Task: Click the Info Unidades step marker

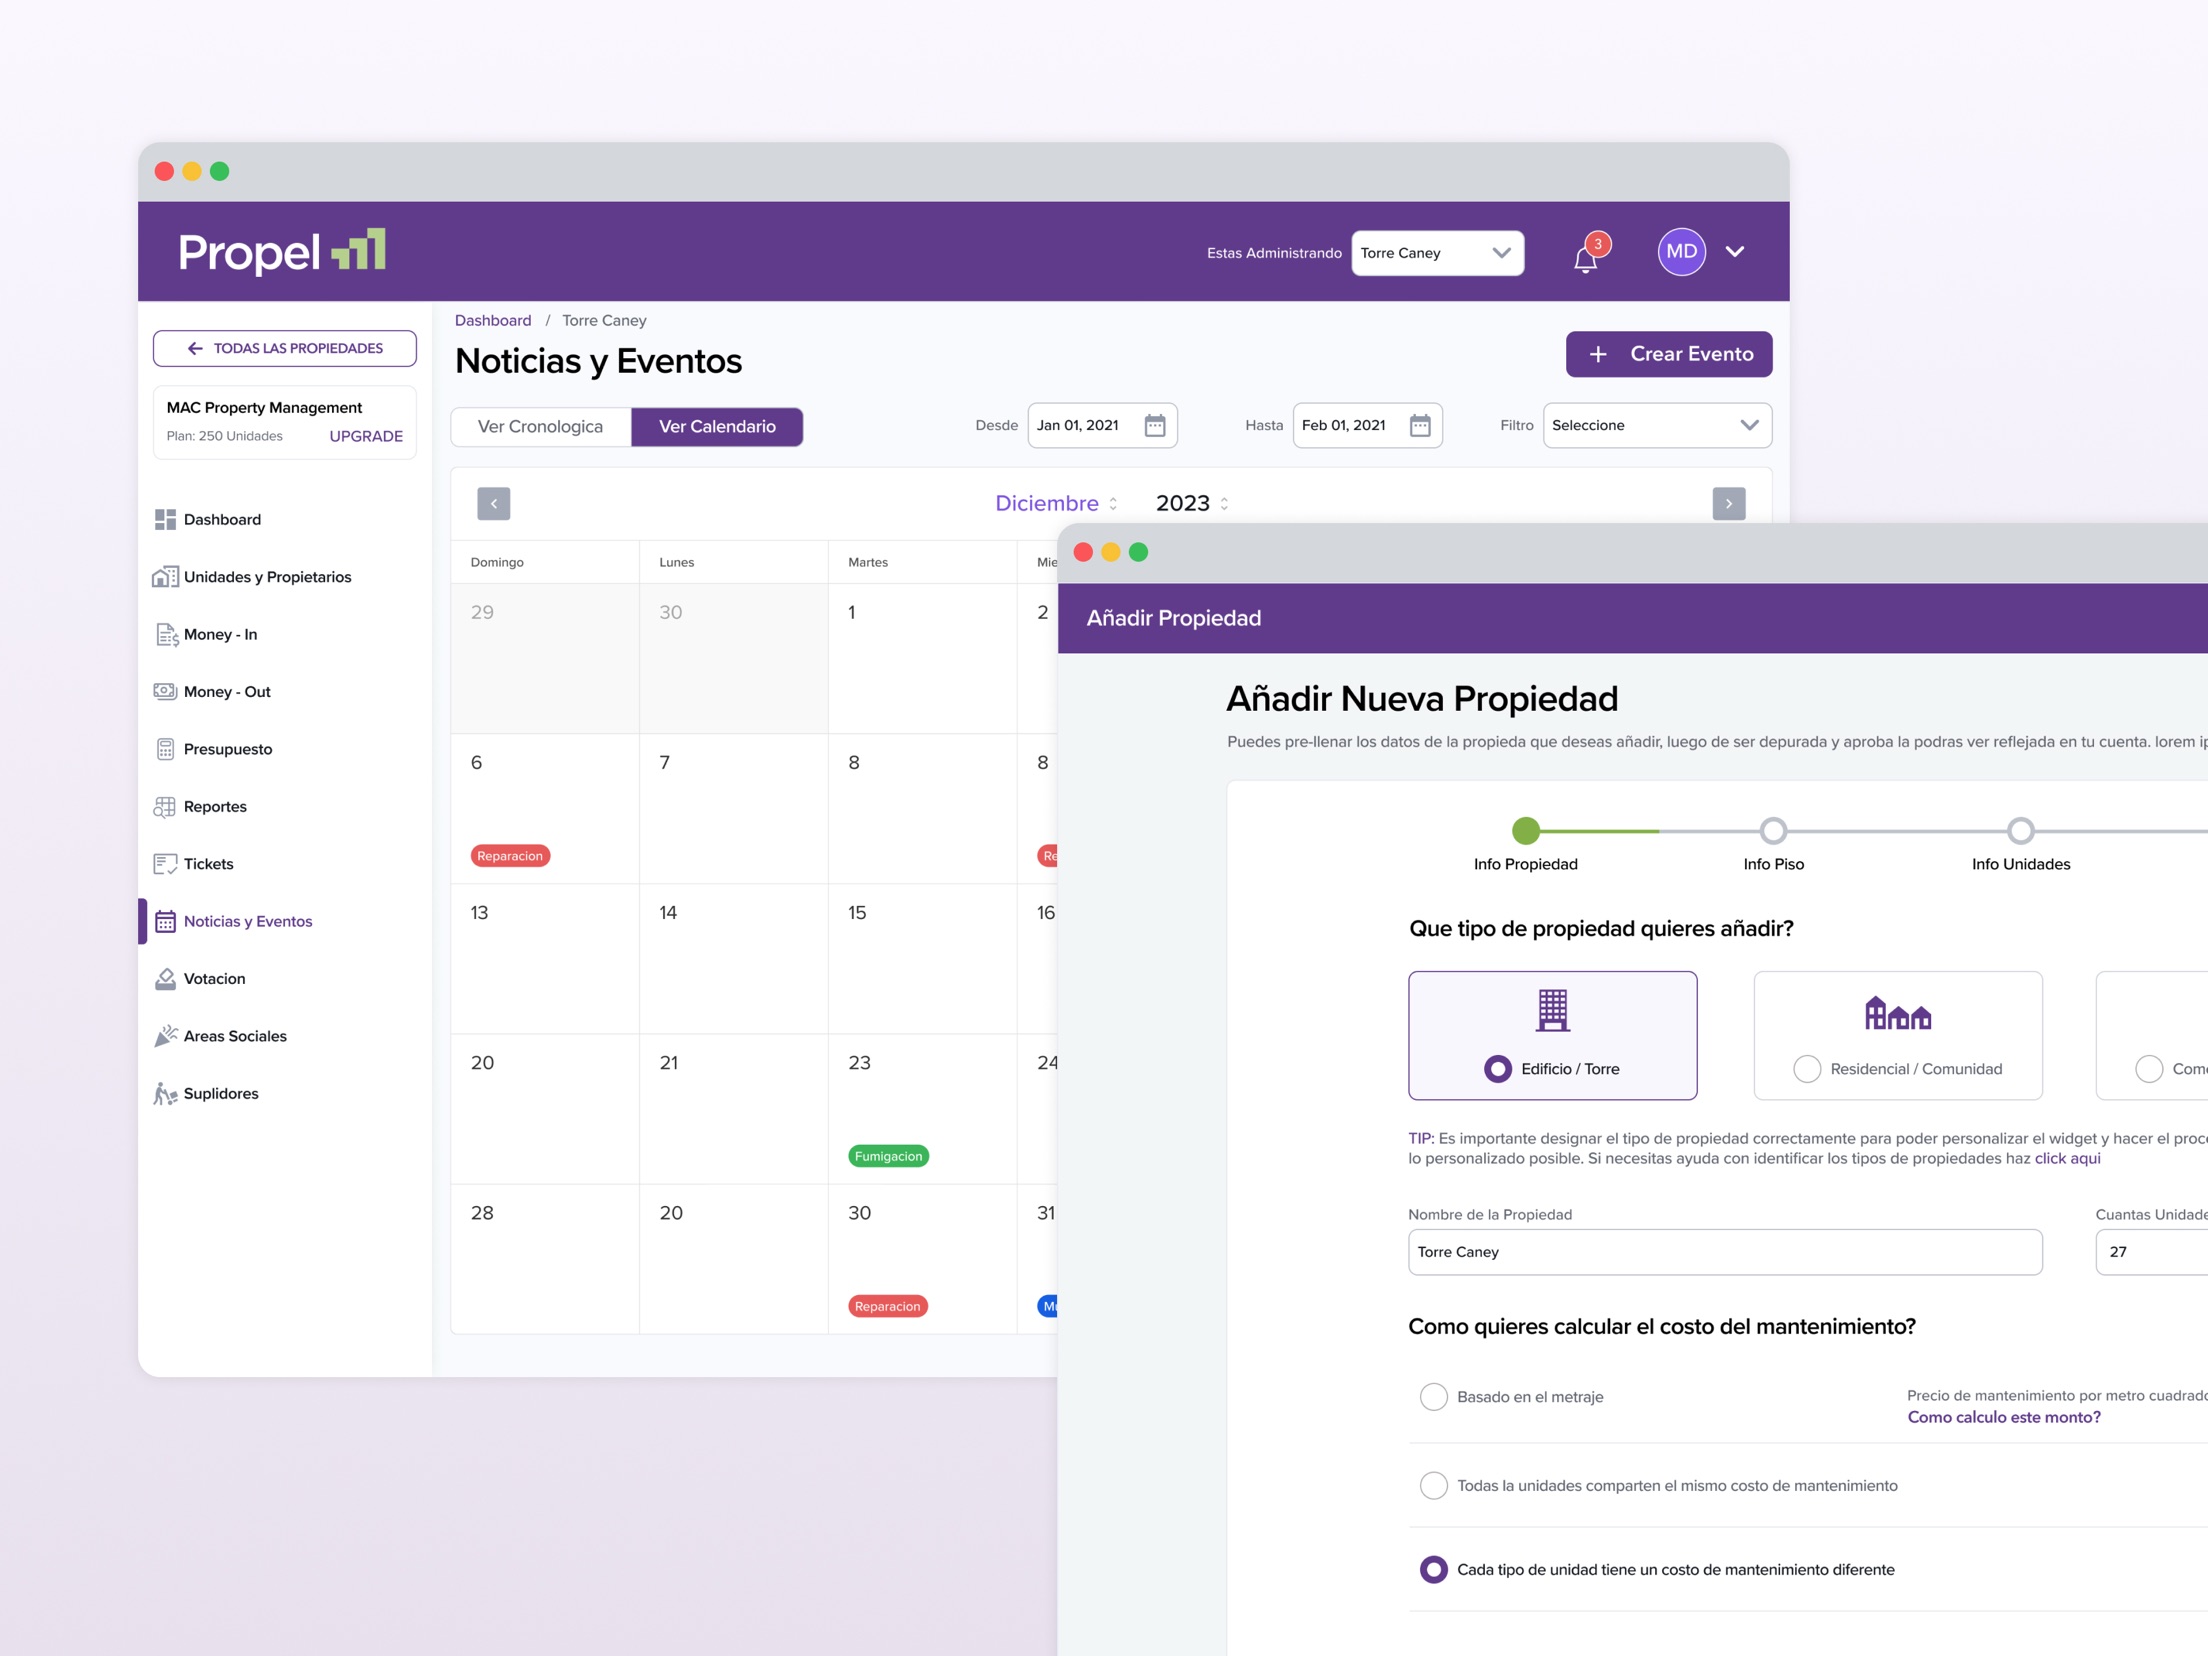Action: pos(2020,830)
